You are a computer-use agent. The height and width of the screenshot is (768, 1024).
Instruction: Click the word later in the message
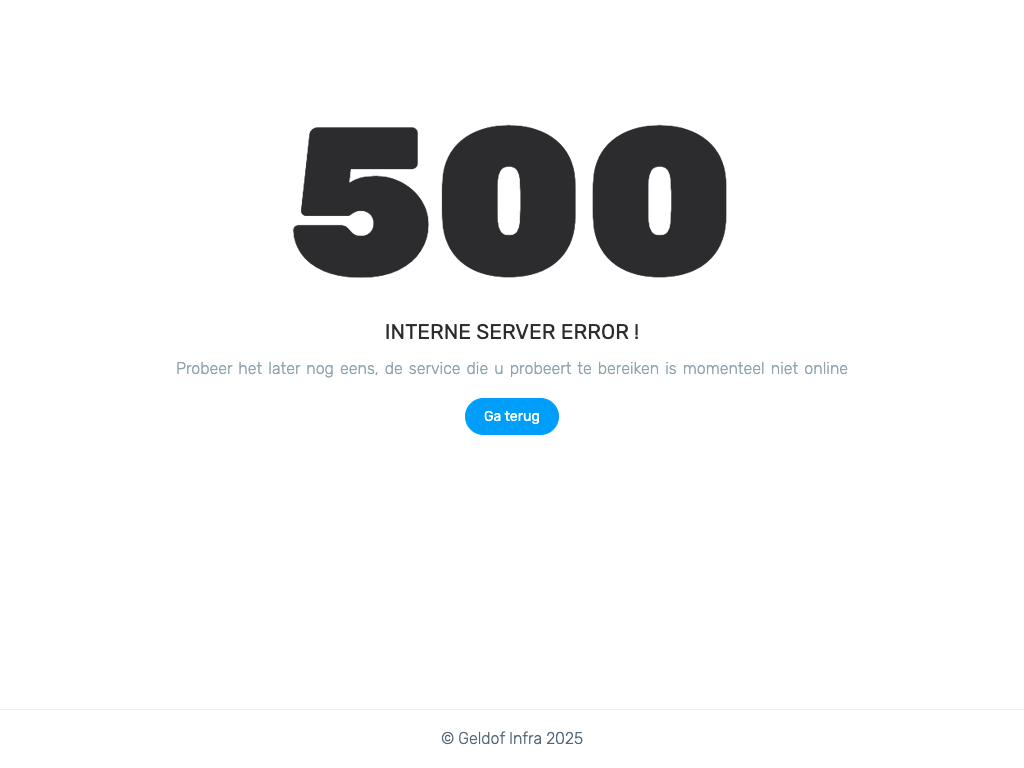[284, 368]
